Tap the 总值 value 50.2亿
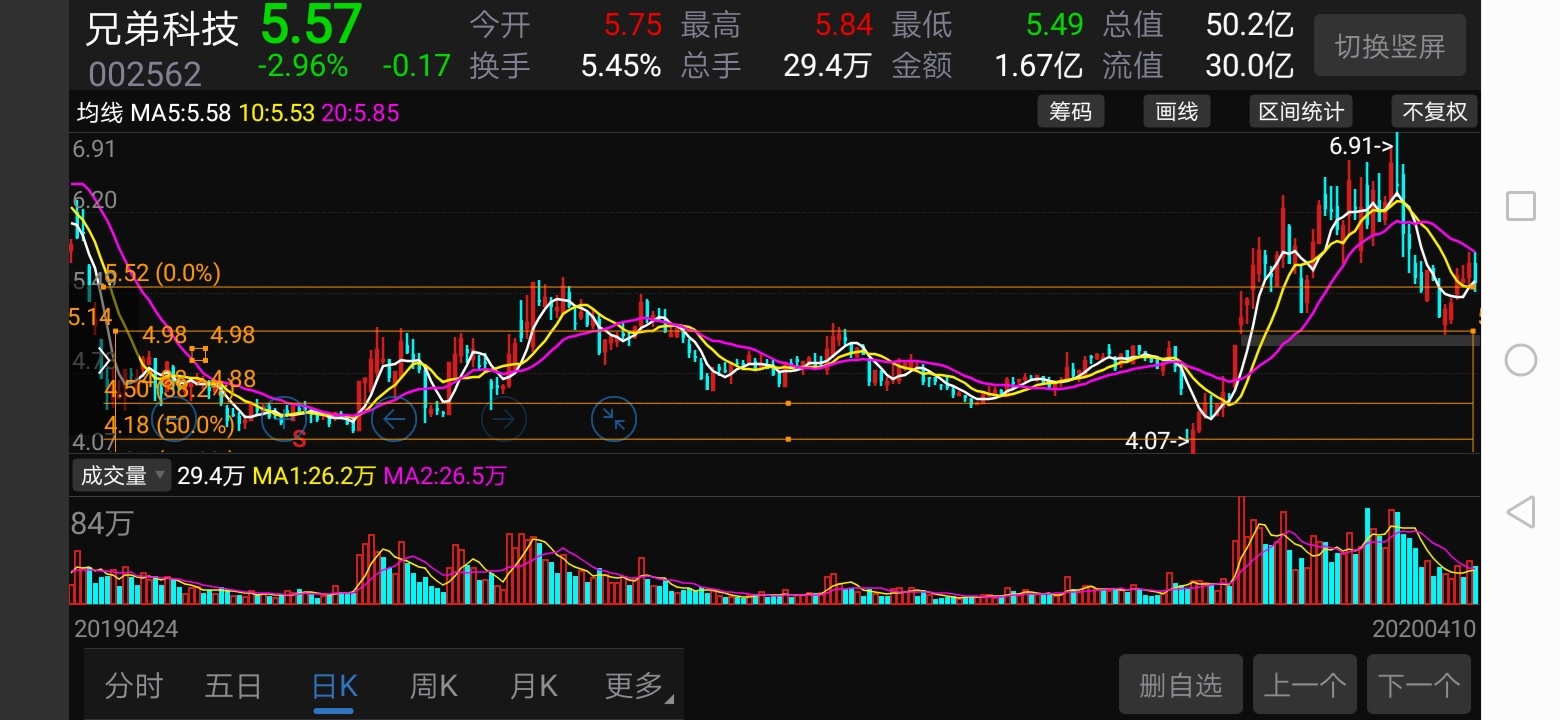Viewport: 1560px width, 720px height. [x=1250, y=25]
